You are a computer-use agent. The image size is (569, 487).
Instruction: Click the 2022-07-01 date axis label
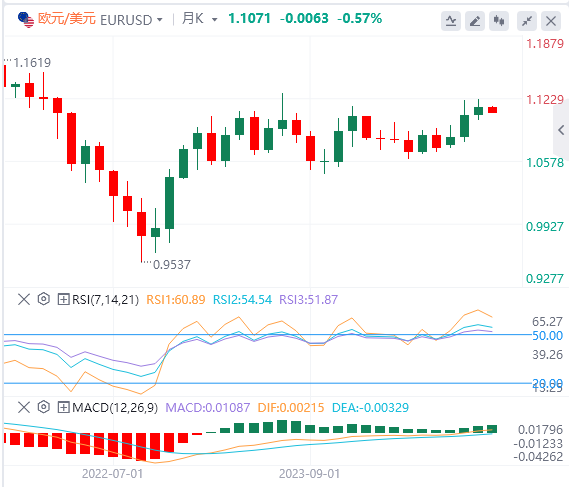(112, 474)
